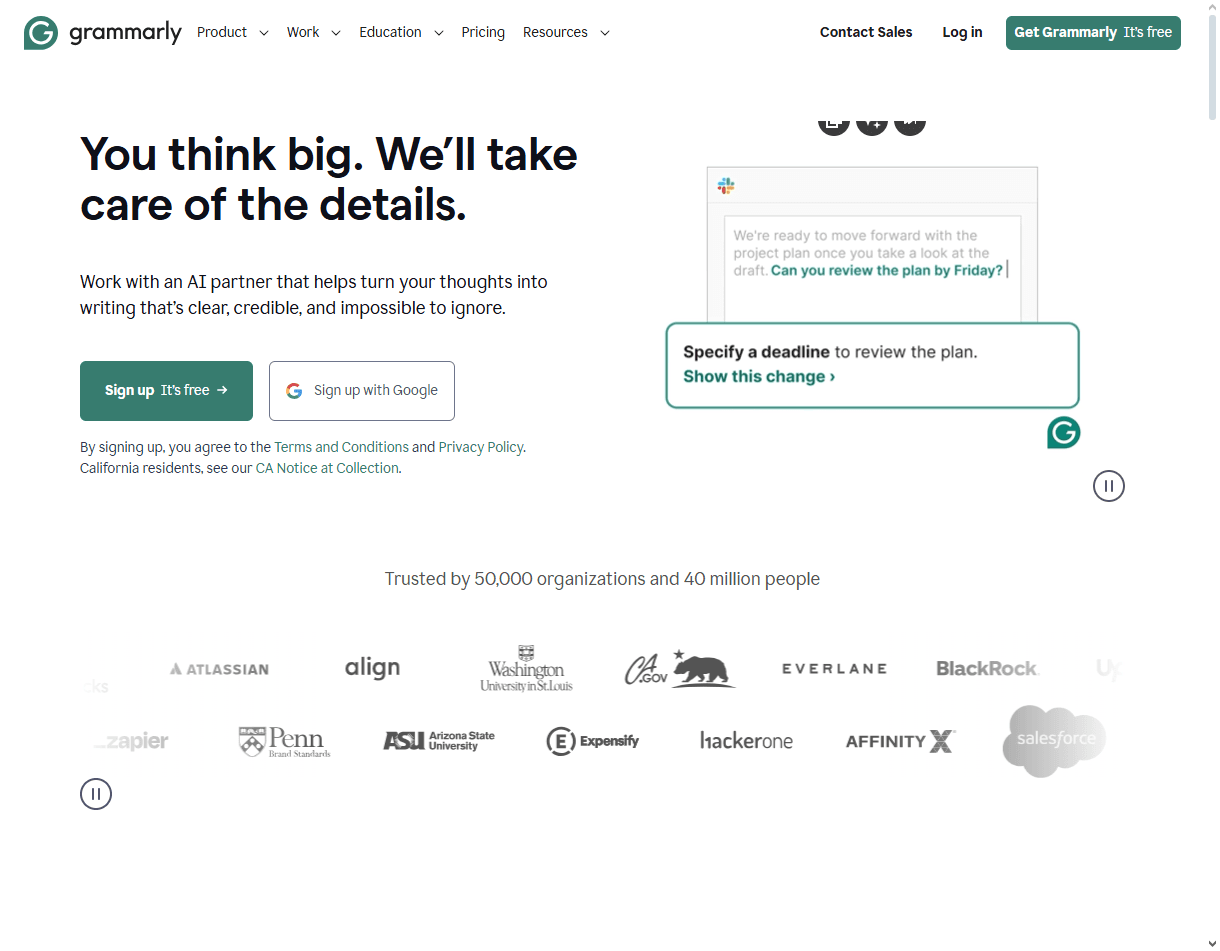This screenshot has width=1220, height=951.
Task: Click the California bear CA.gov logo
Action: [x=680, y=668]
